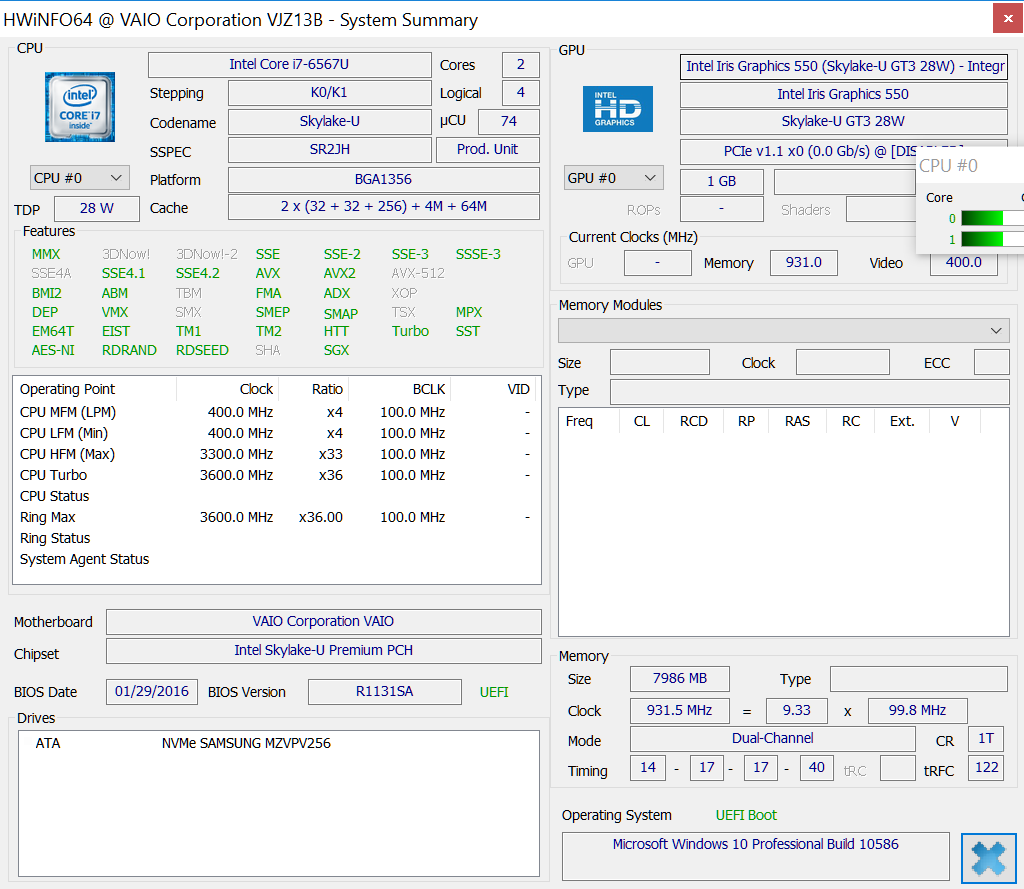Open the GPU #0 selector dropdown
Viewport: 1024px width, 889px height.
613,178
